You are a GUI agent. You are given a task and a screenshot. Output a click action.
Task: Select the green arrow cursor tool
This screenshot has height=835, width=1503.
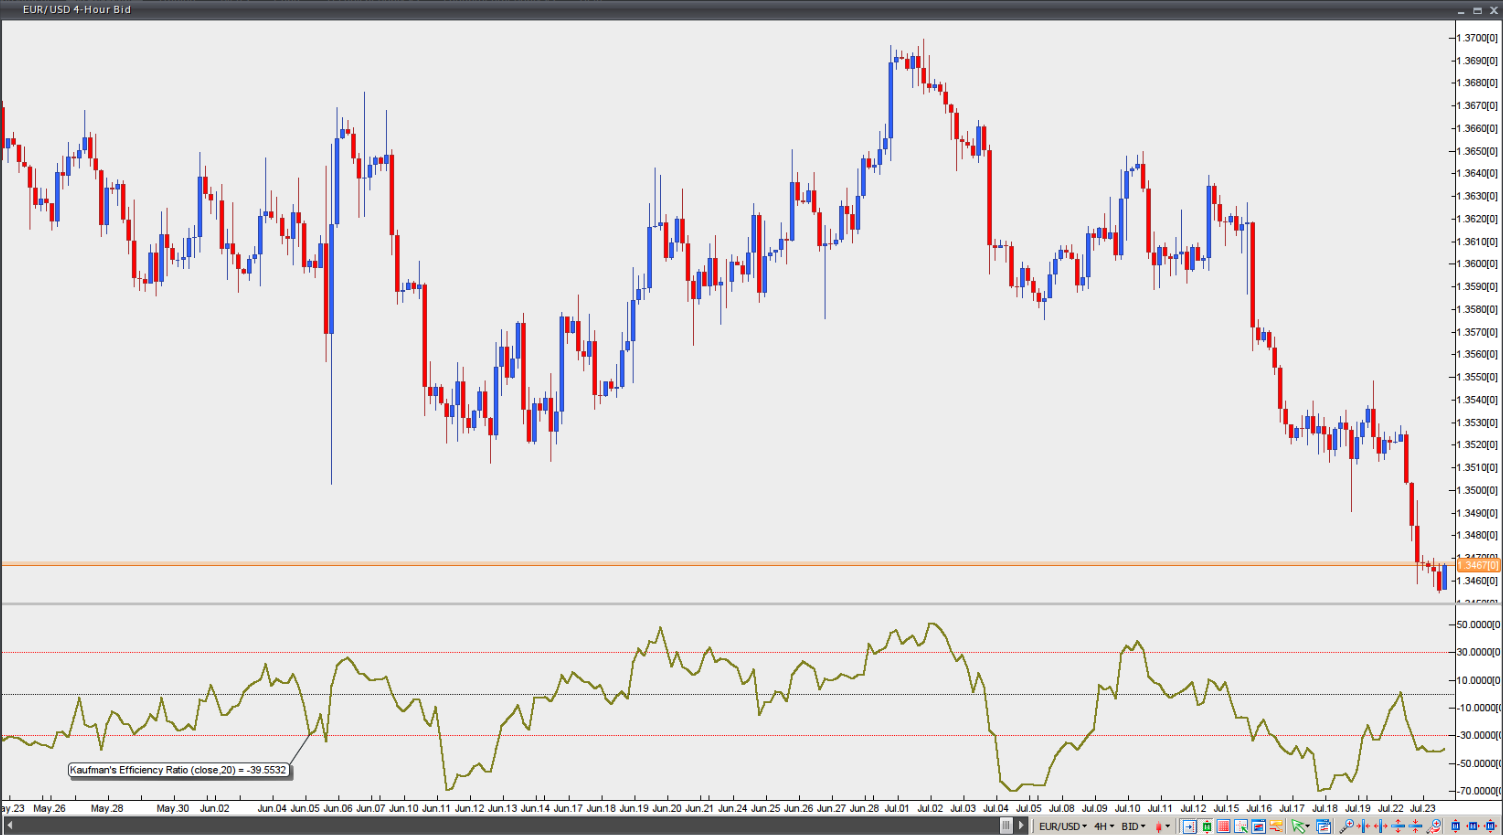click(1297, 826)
